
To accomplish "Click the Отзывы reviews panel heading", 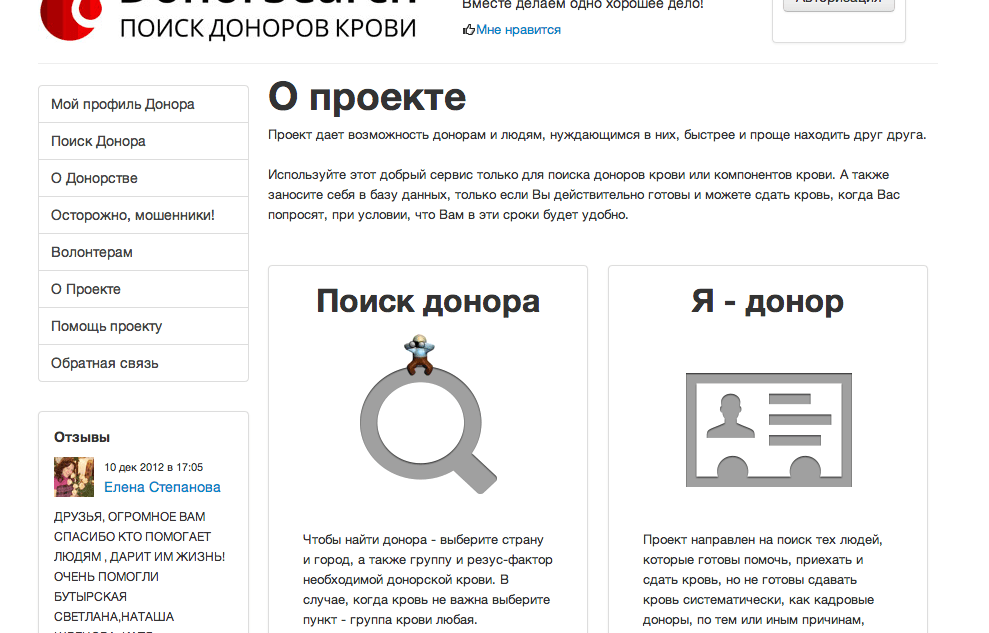I will pyautogui.click(x=82, y=437).
